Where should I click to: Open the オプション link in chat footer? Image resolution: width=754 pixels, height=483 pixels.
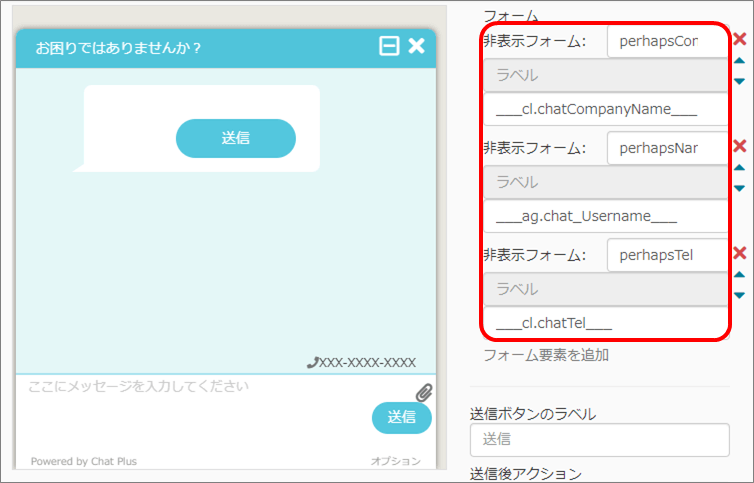coord(396,461)
